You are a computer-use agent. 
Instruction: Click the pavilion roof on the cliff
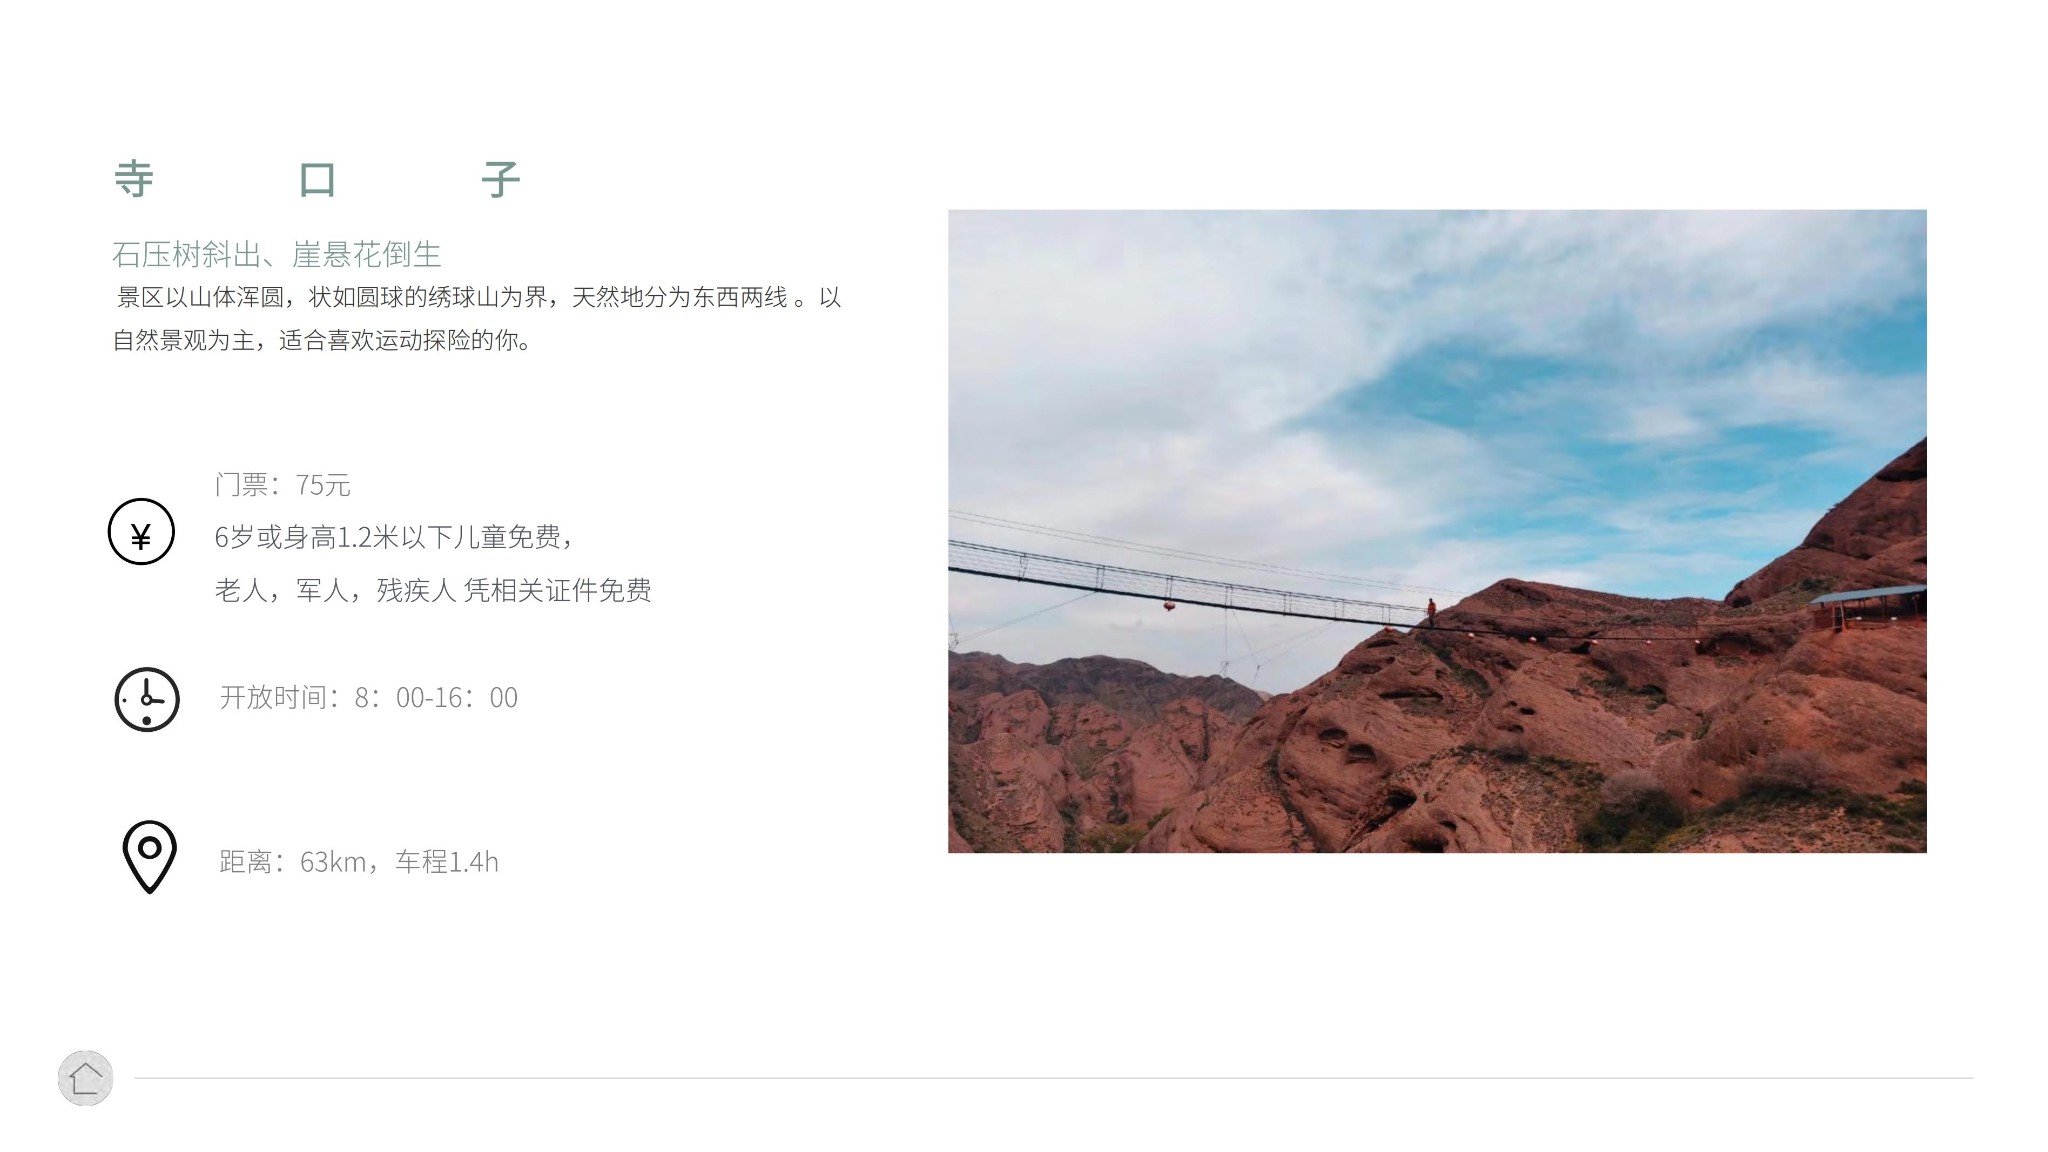[1867, 596]
